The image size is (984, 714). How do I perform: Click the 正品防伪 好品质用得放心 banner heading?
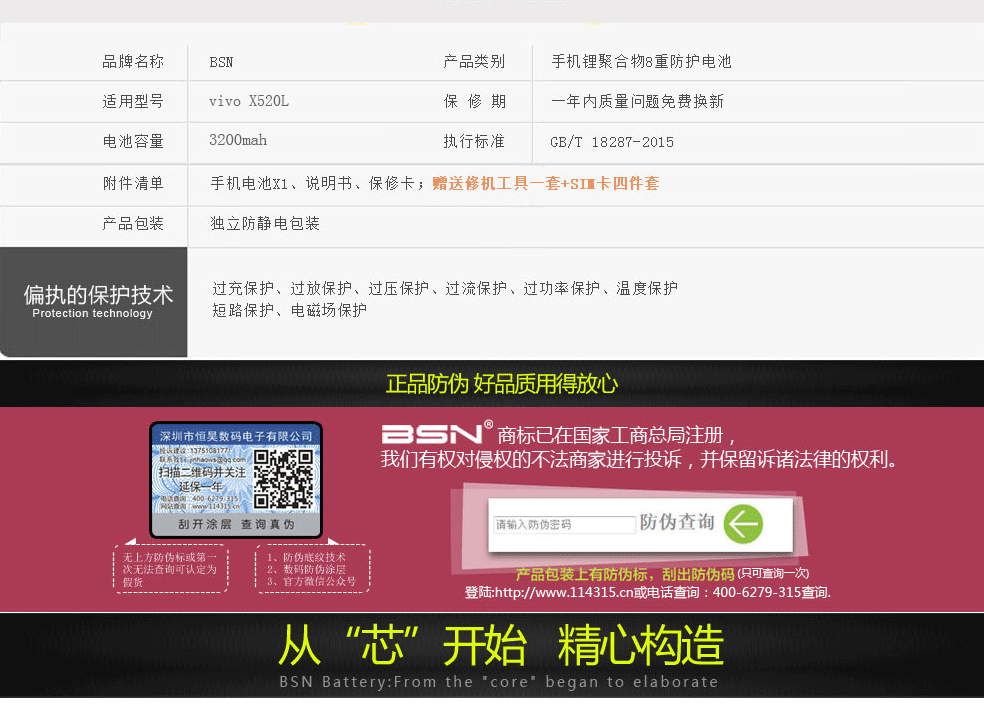pos(501,383)
